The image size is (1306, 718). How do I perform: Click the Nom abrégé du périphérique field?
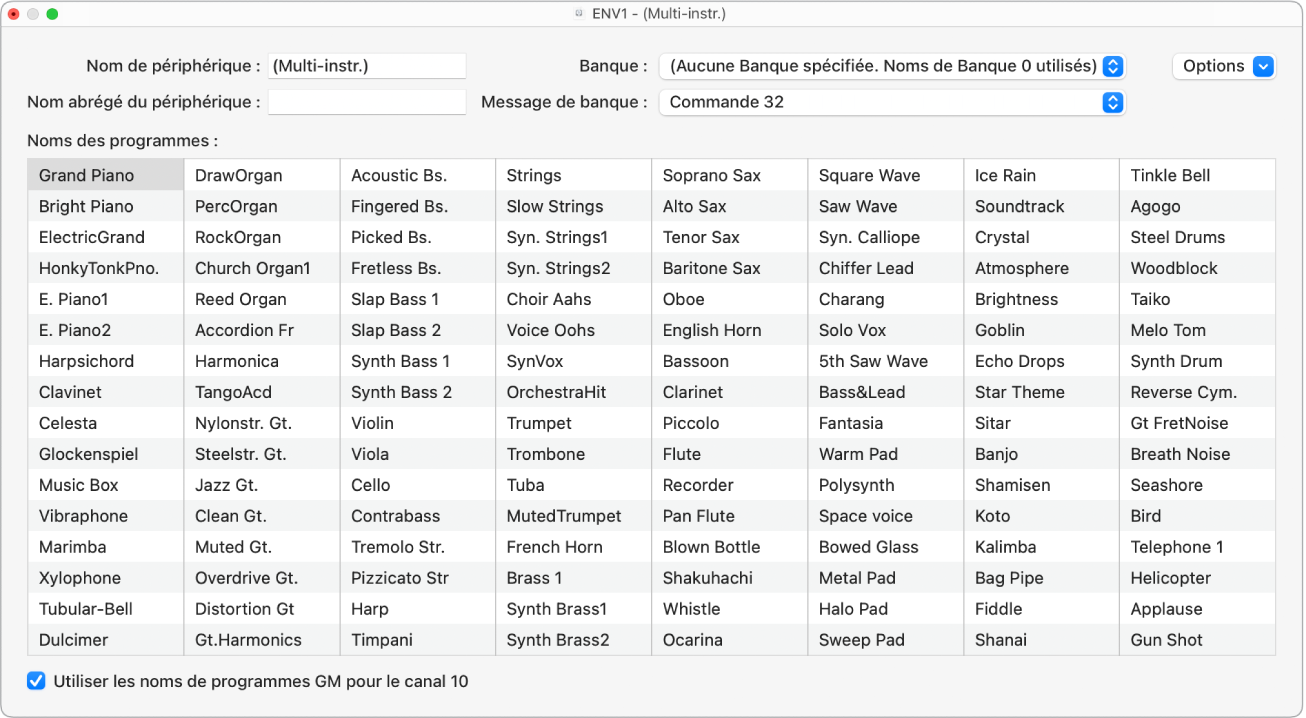(367, 102)
